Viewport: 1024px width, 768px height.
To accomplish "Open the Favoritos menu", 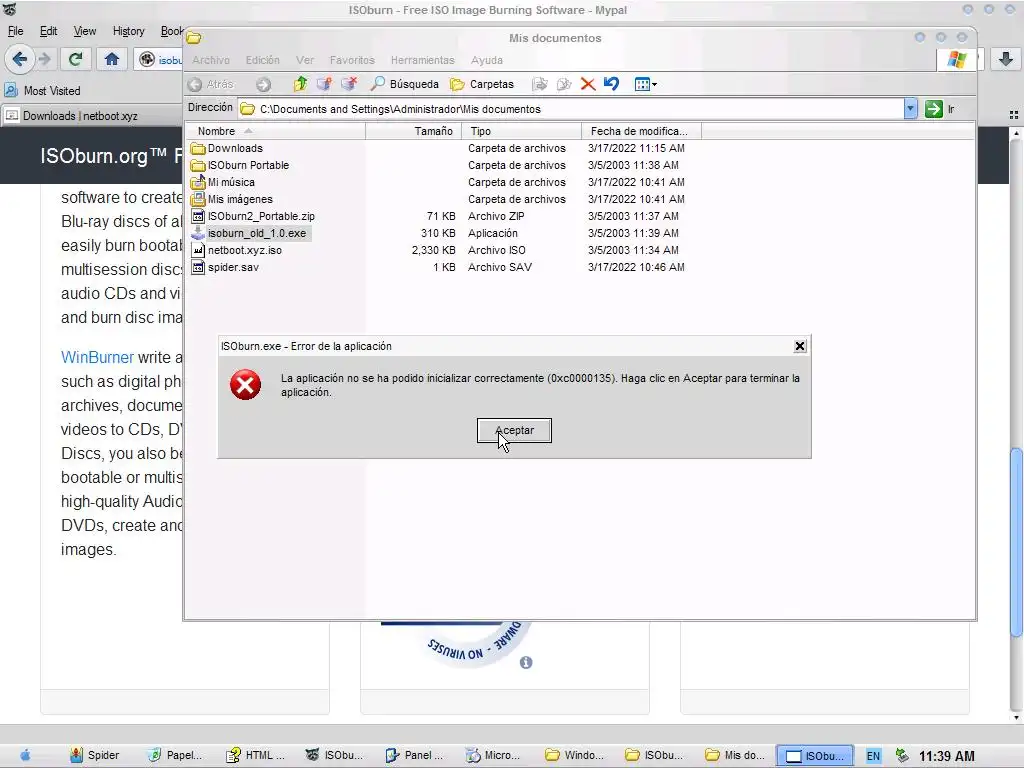I will point(352,60).
